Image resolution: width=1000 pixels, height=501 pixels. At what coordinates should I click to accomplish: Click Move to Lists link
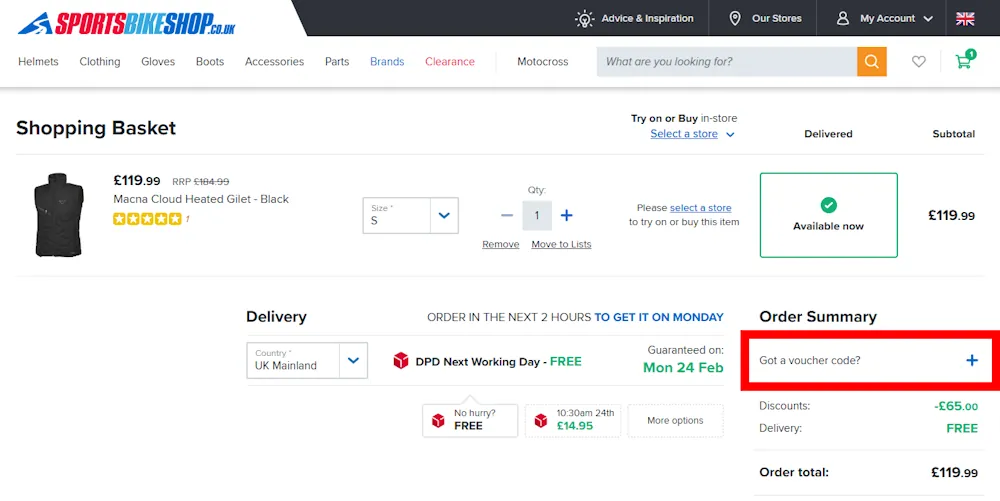[x=561, y=244]
